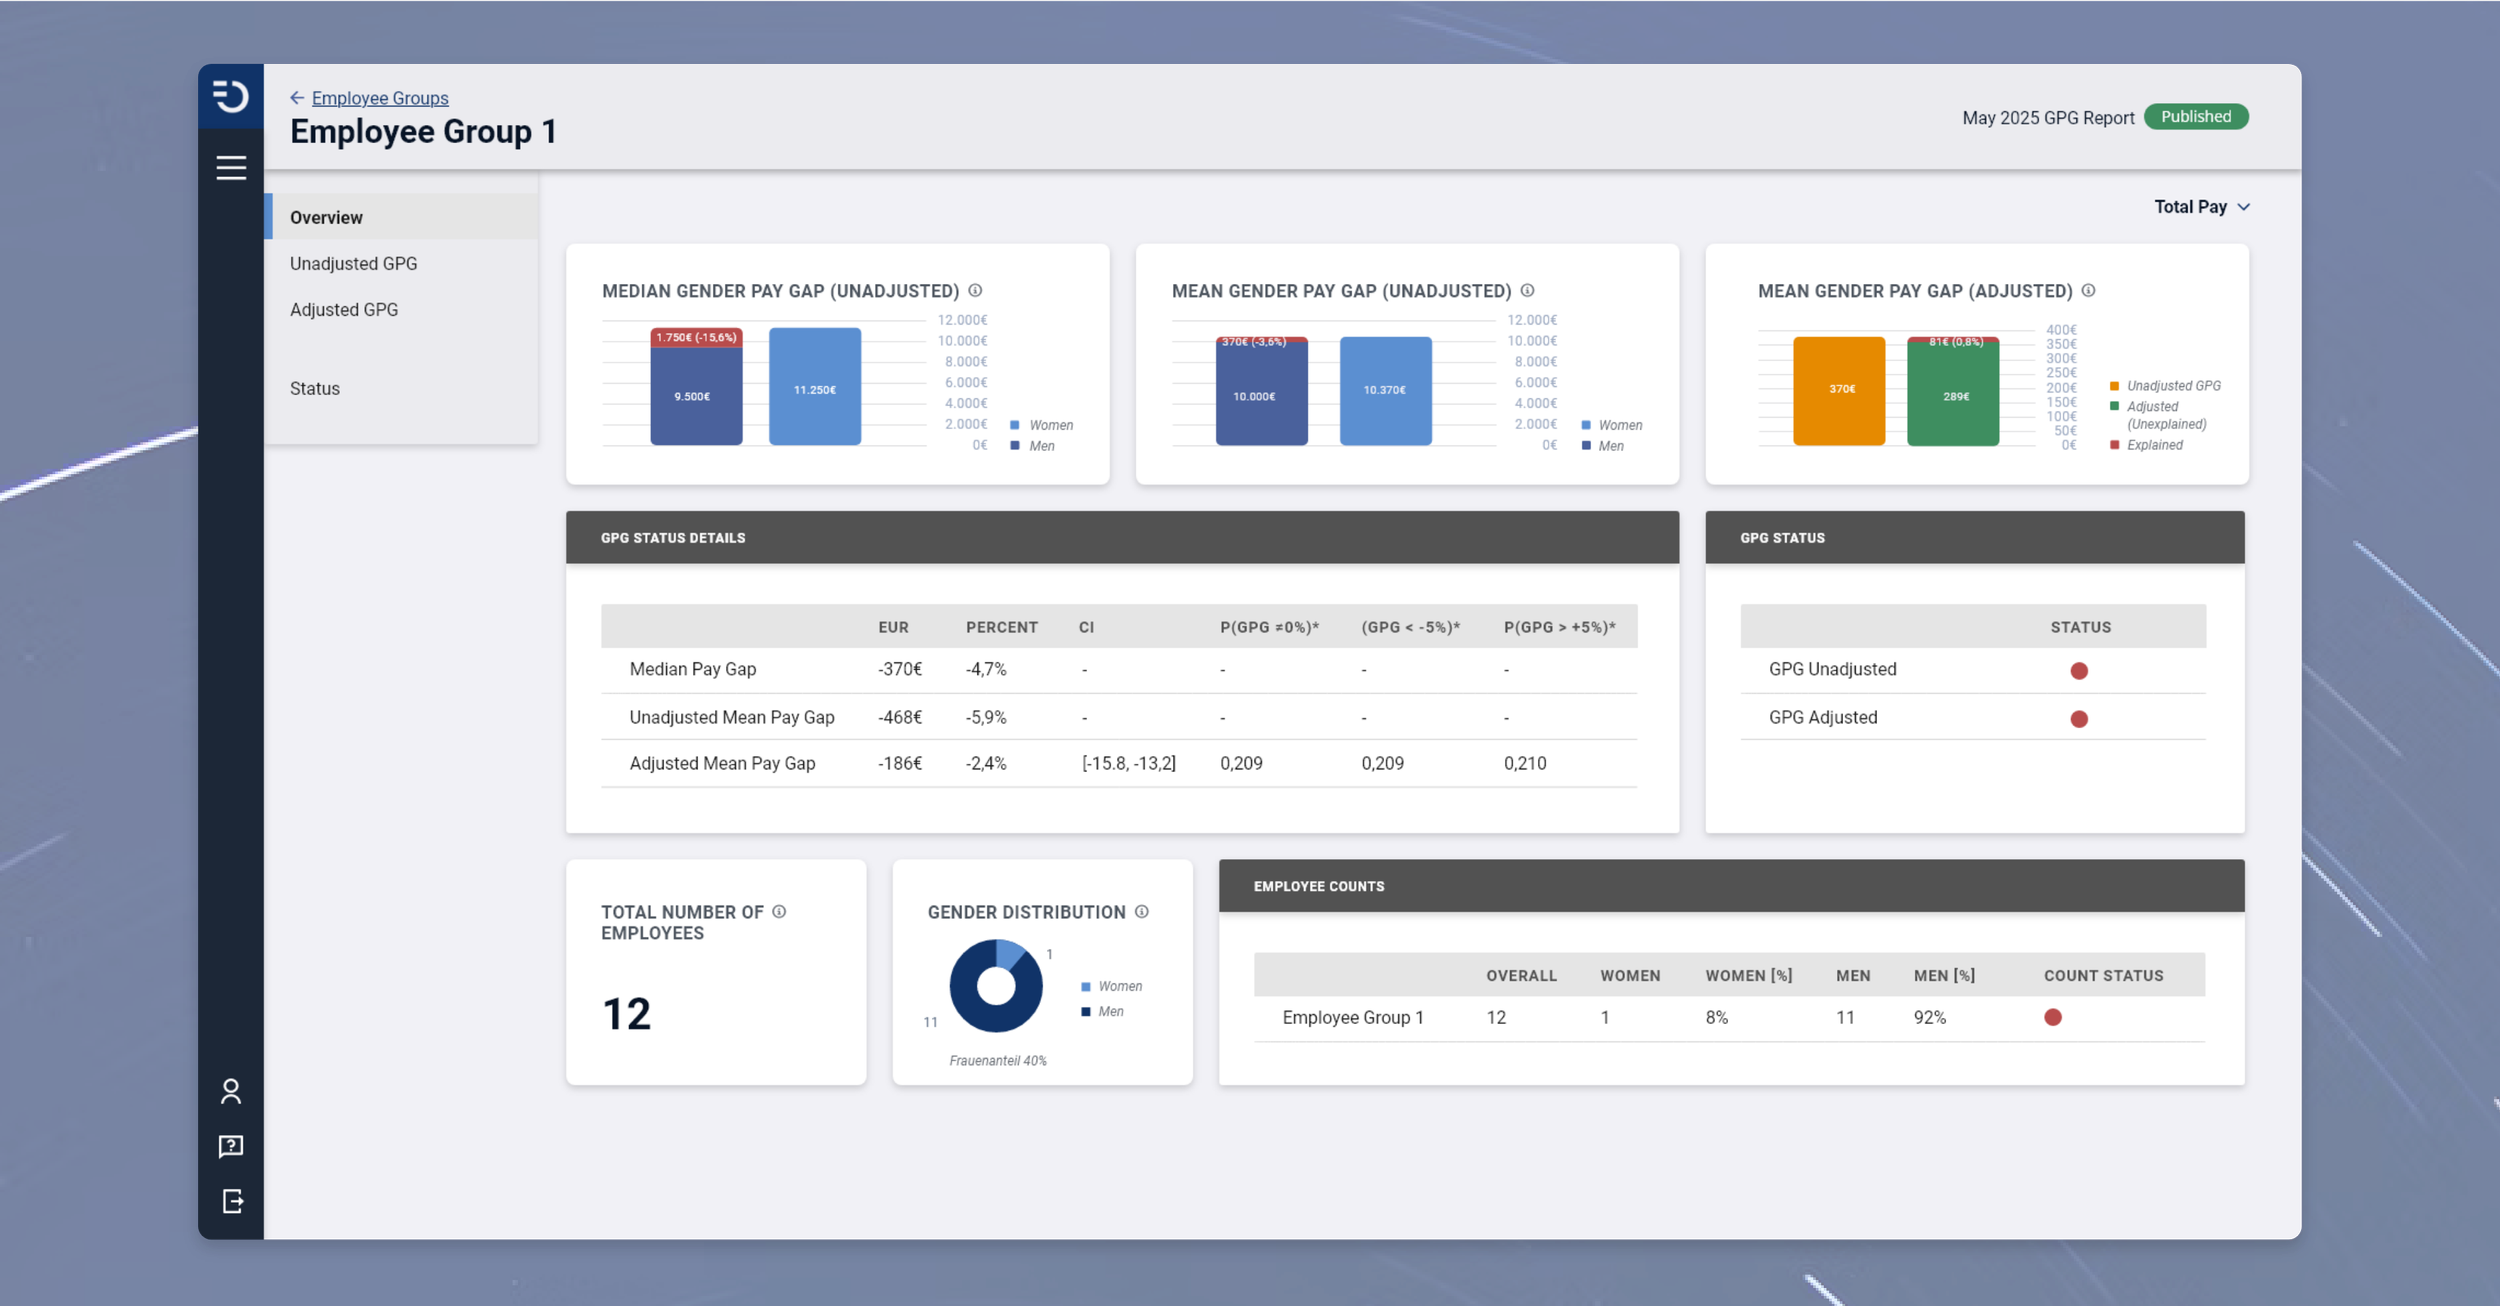Toggle Women legend in Median chart
The image size is (2500, 1306).
[x=1042, y=425]
